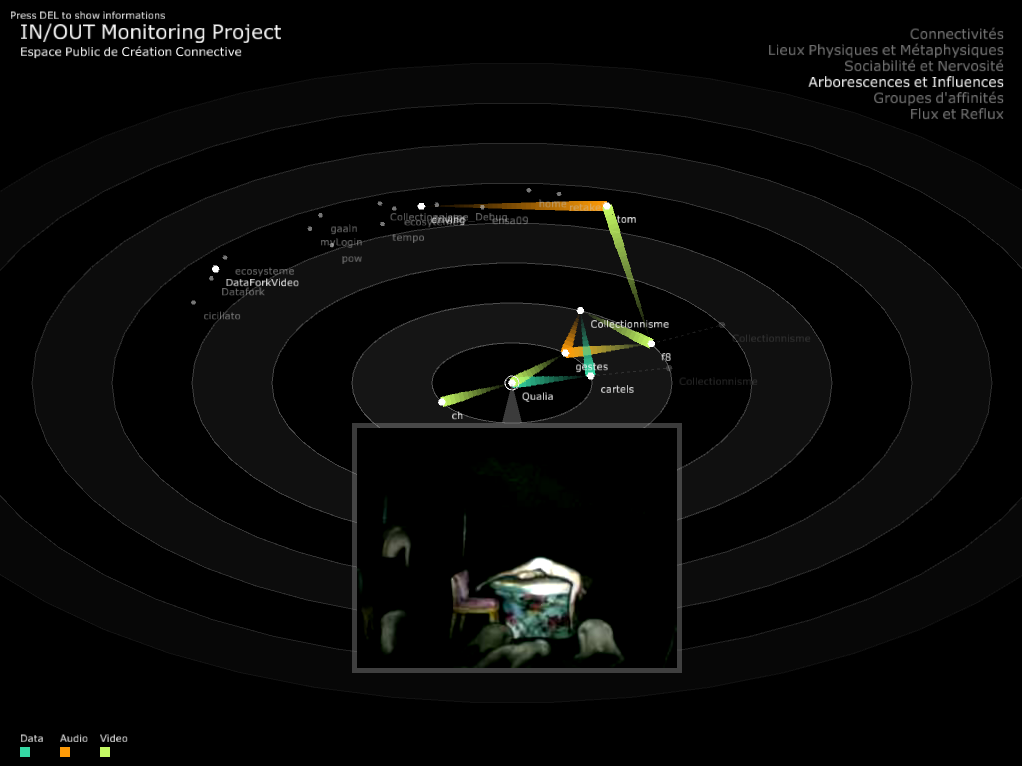Click the IN/OUT Monitoring Project title
The height and width of the screenshot is (766, 1022).
coord(150,32)
